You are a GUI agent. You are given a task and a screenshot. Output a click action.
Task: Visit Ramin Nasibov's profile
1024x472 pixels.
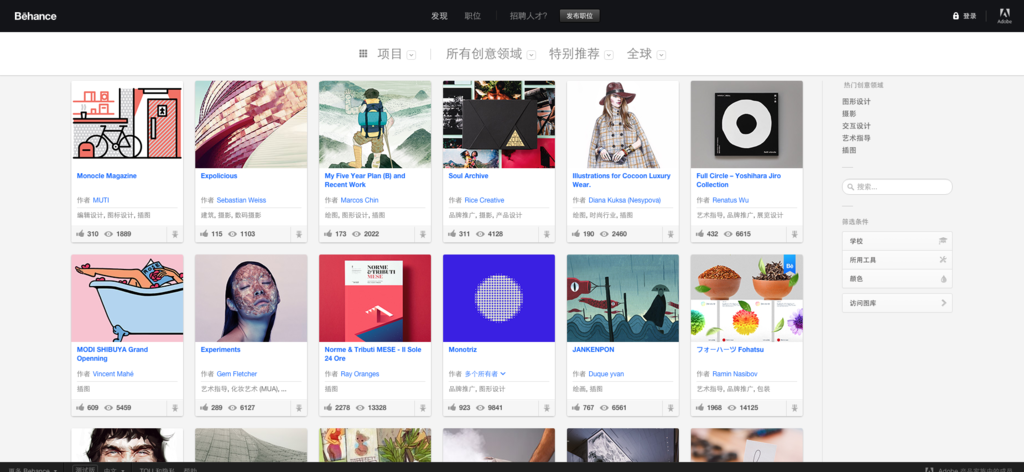point(735,373)
